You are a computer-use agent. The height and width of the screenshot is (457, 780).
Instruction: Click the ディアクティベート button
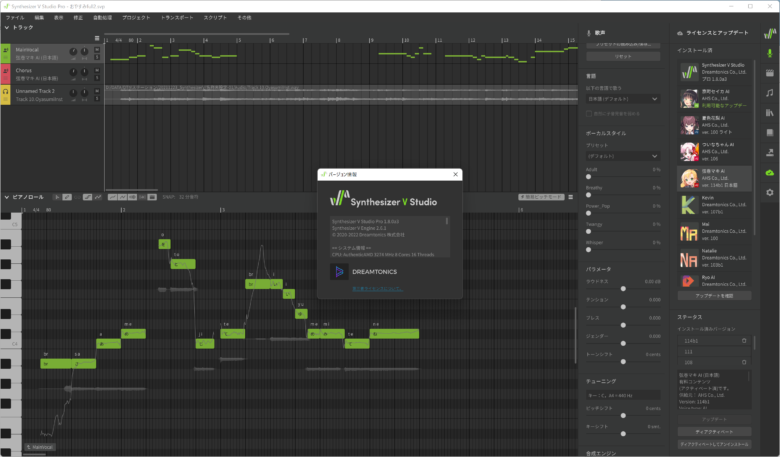[x=714, y=432]
